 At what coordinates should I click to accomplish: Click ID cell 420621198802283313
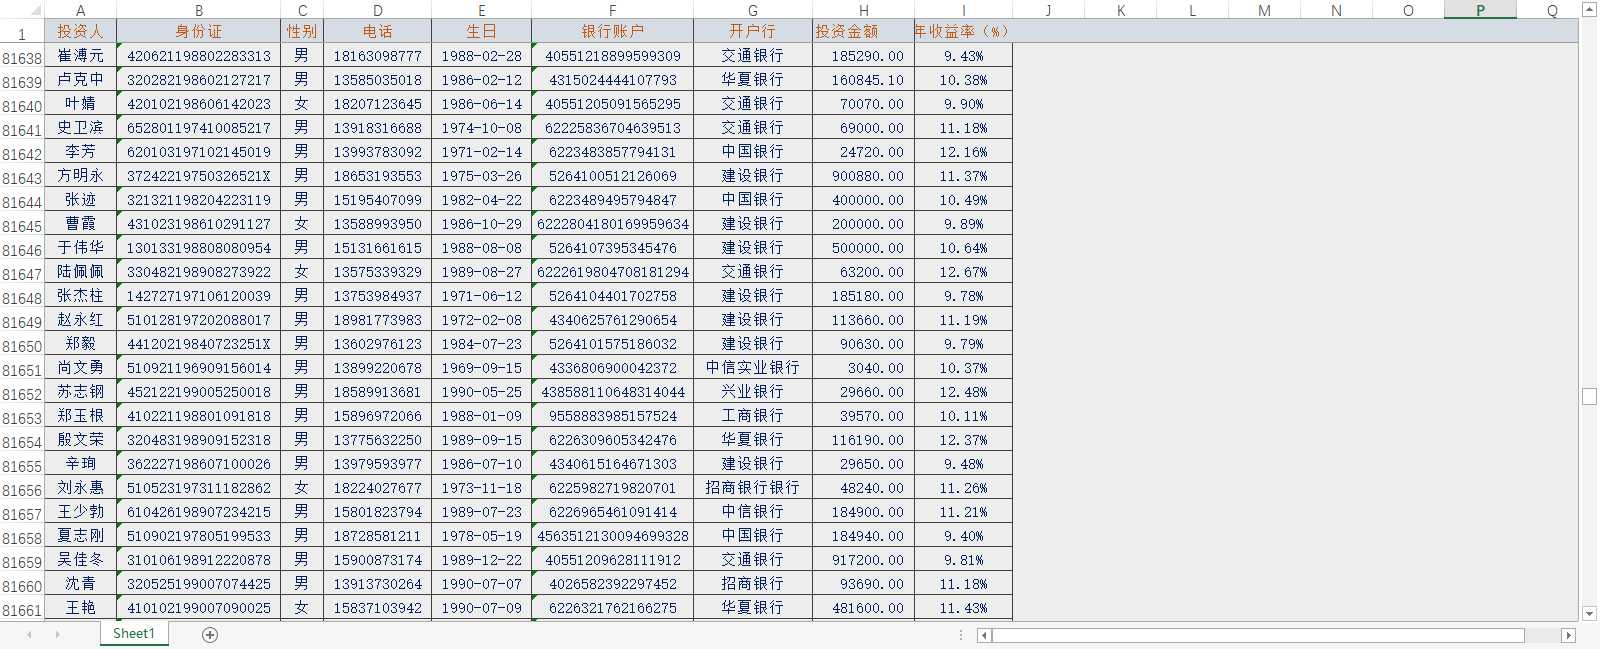coord(199,56)
